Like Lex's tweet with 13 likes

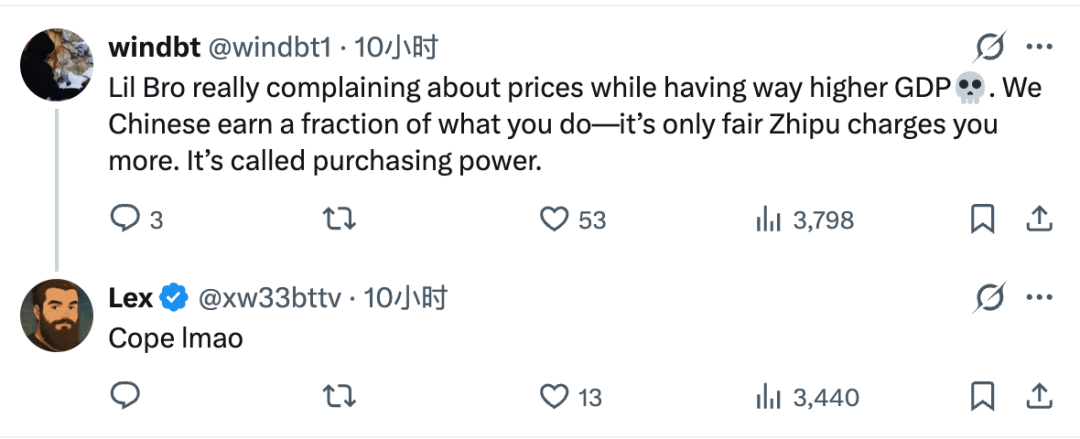(554, 396)
